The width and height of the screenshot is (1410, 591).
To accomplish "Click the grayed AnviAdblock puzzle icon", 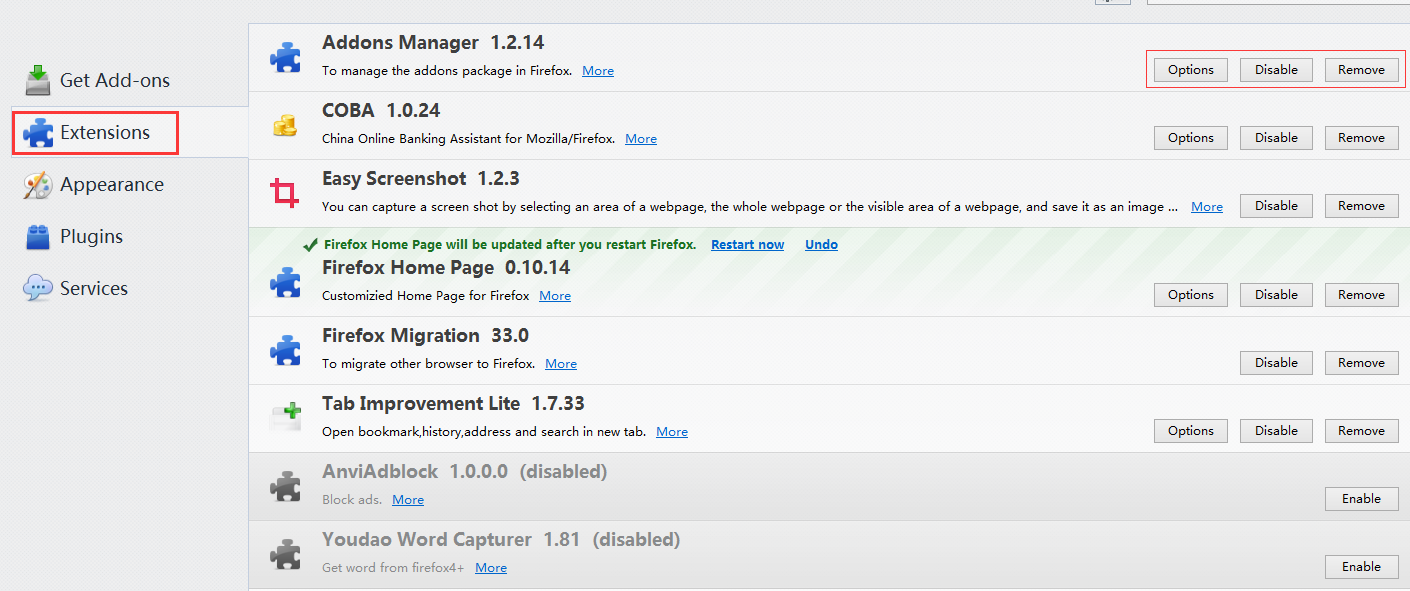I will coord(285,485).
